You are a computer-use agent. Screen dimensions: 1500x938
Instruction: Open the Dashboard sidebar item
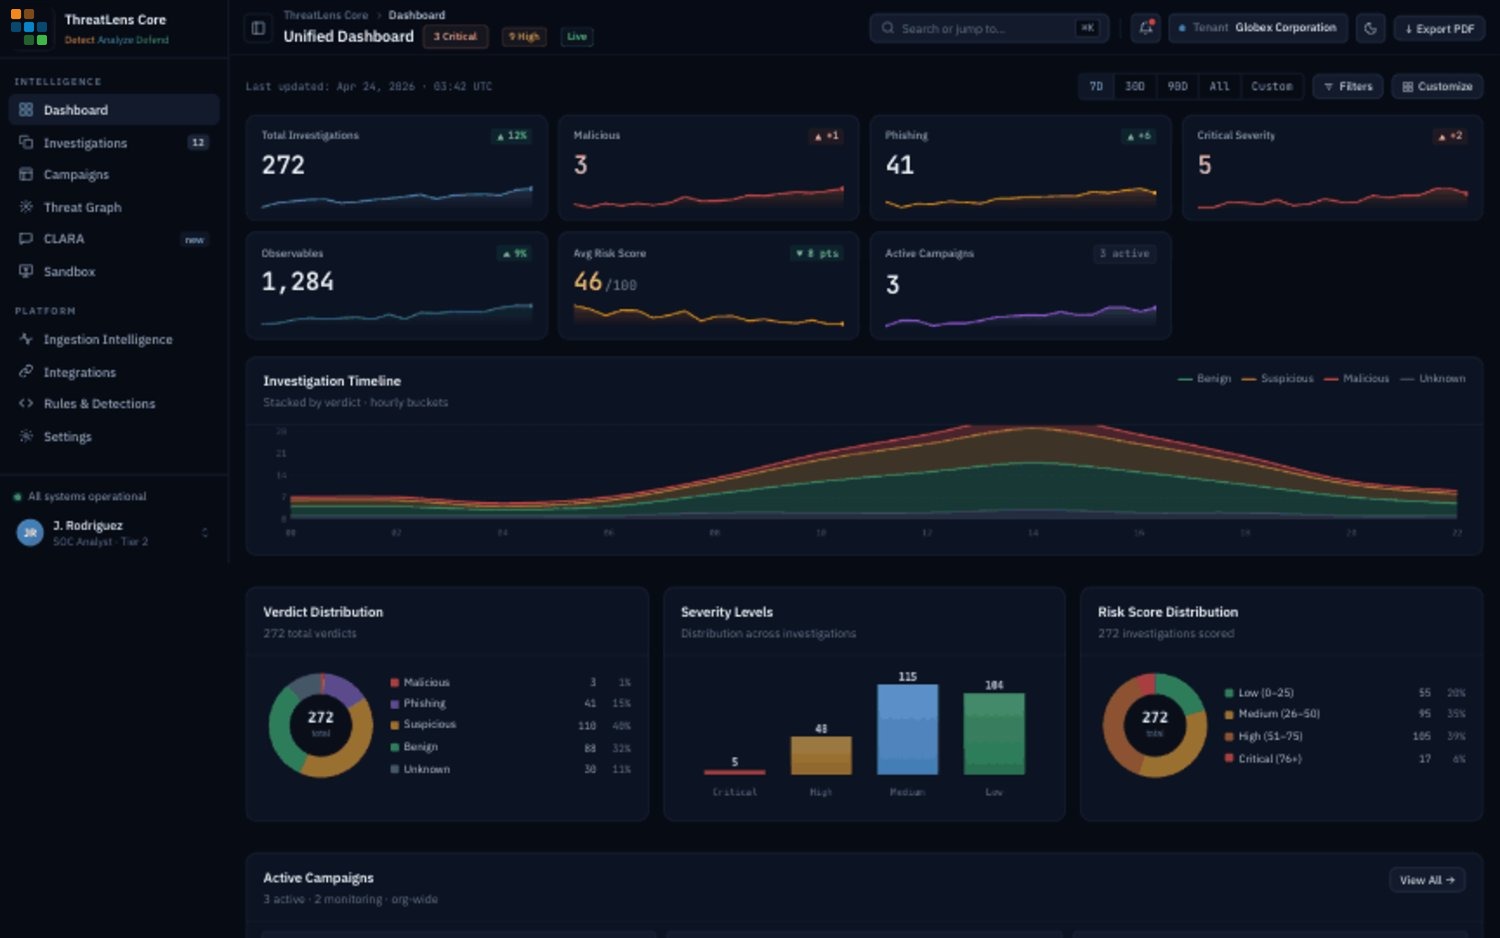(114, 110)
